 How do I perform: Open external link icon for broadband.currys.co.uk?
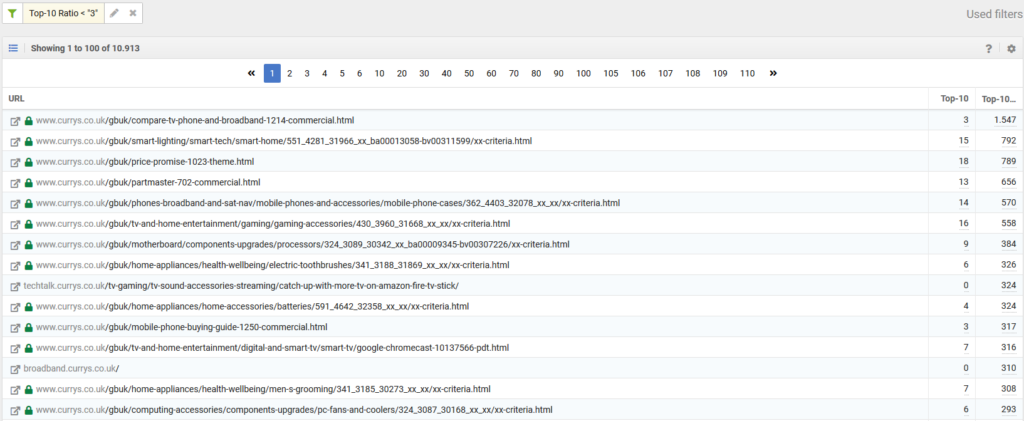point(15,369)
